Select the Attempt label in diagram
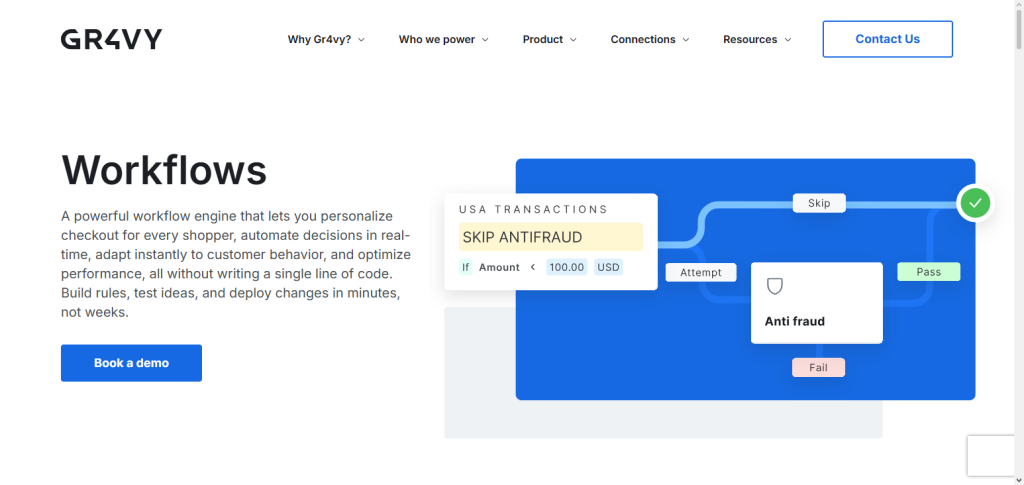Viewport: 1024px width, 485px height. (x=701, y=272)
